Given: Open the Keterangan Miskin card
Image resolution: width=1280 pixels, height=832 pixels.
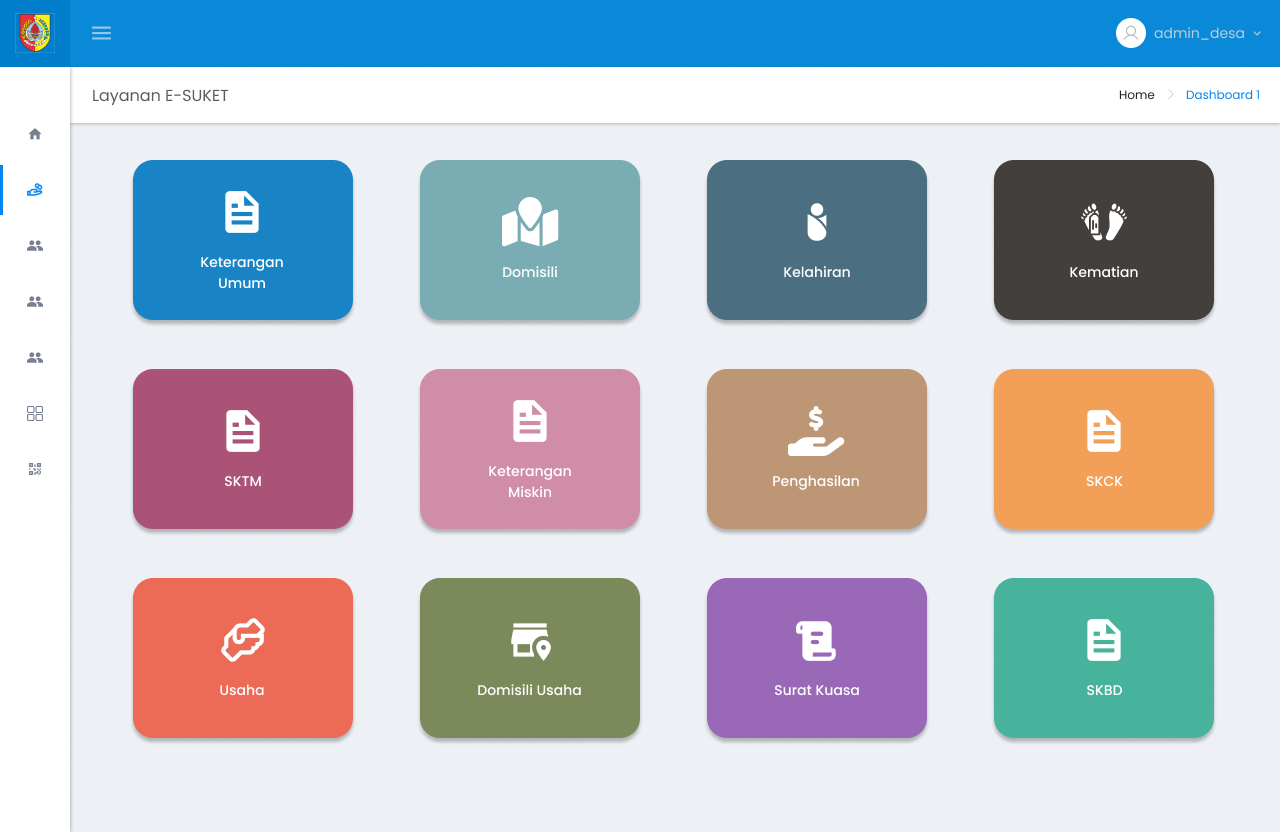Looking at the screenshot, I should (x=530, y=449).
